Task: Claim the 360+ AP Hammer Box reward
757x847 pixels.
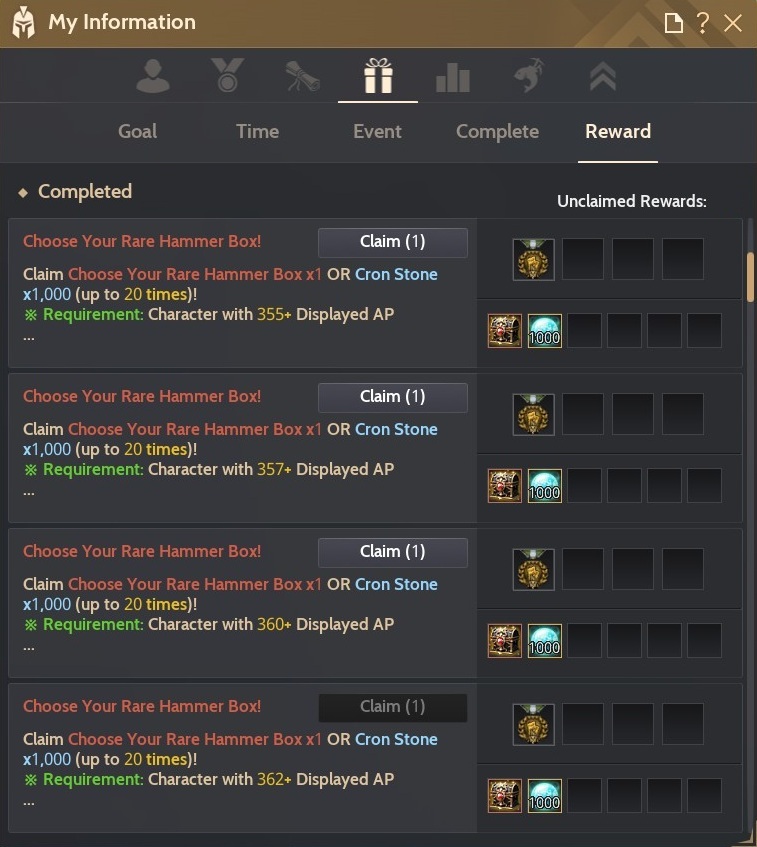Action: coord(393,552)
